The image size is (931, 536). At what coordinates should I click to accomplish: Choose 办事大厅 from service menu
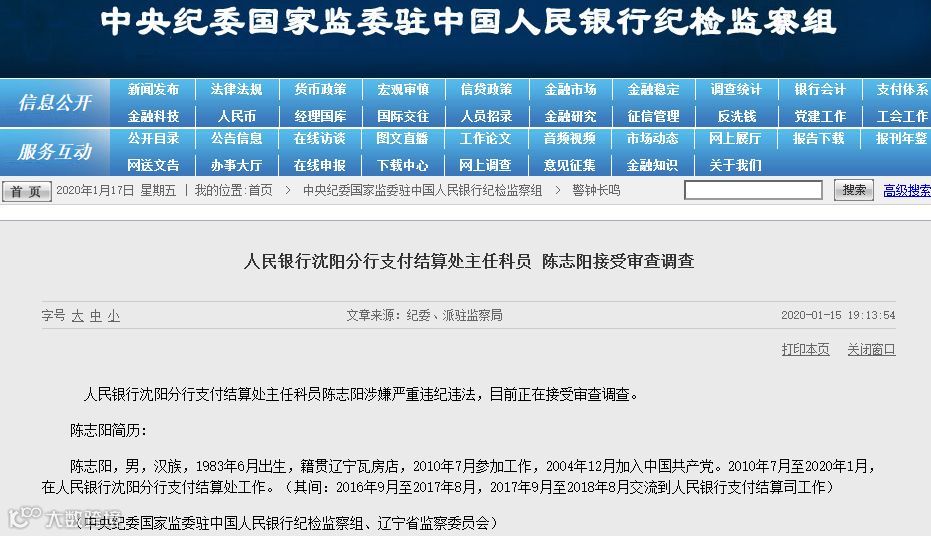[236, 165]
